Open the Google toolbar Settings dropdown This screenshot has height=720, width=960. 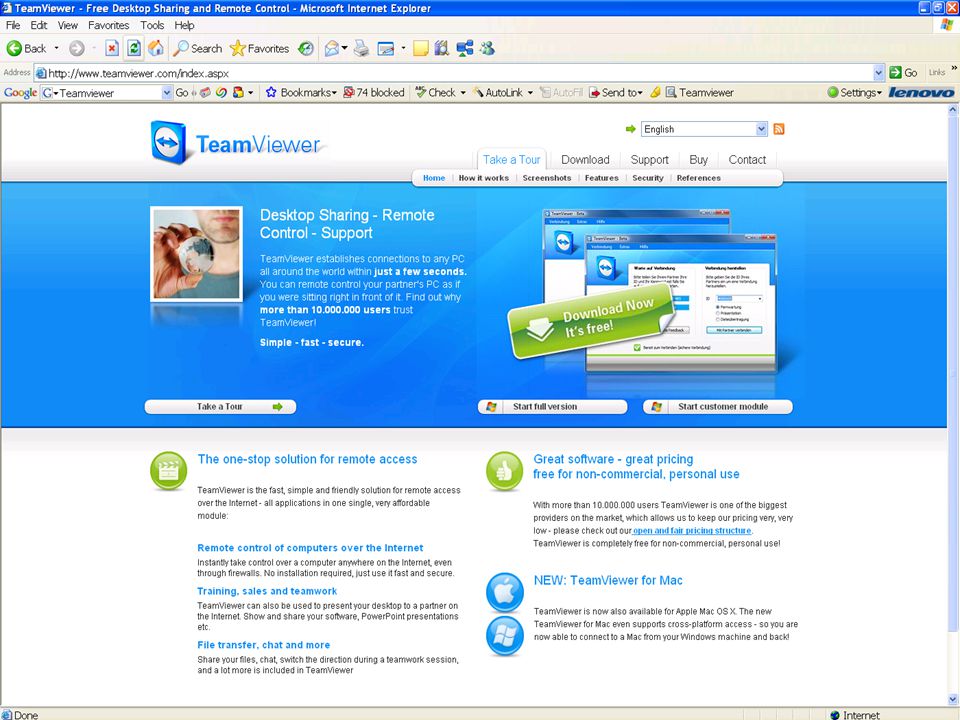tap(855, 92)
